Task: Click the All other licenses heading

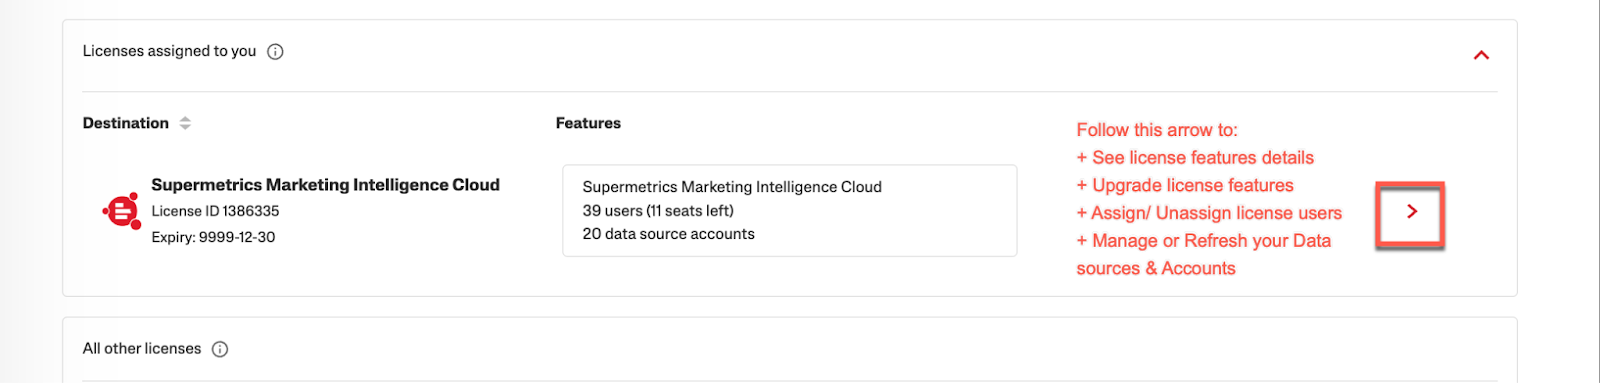Action: 142,349
